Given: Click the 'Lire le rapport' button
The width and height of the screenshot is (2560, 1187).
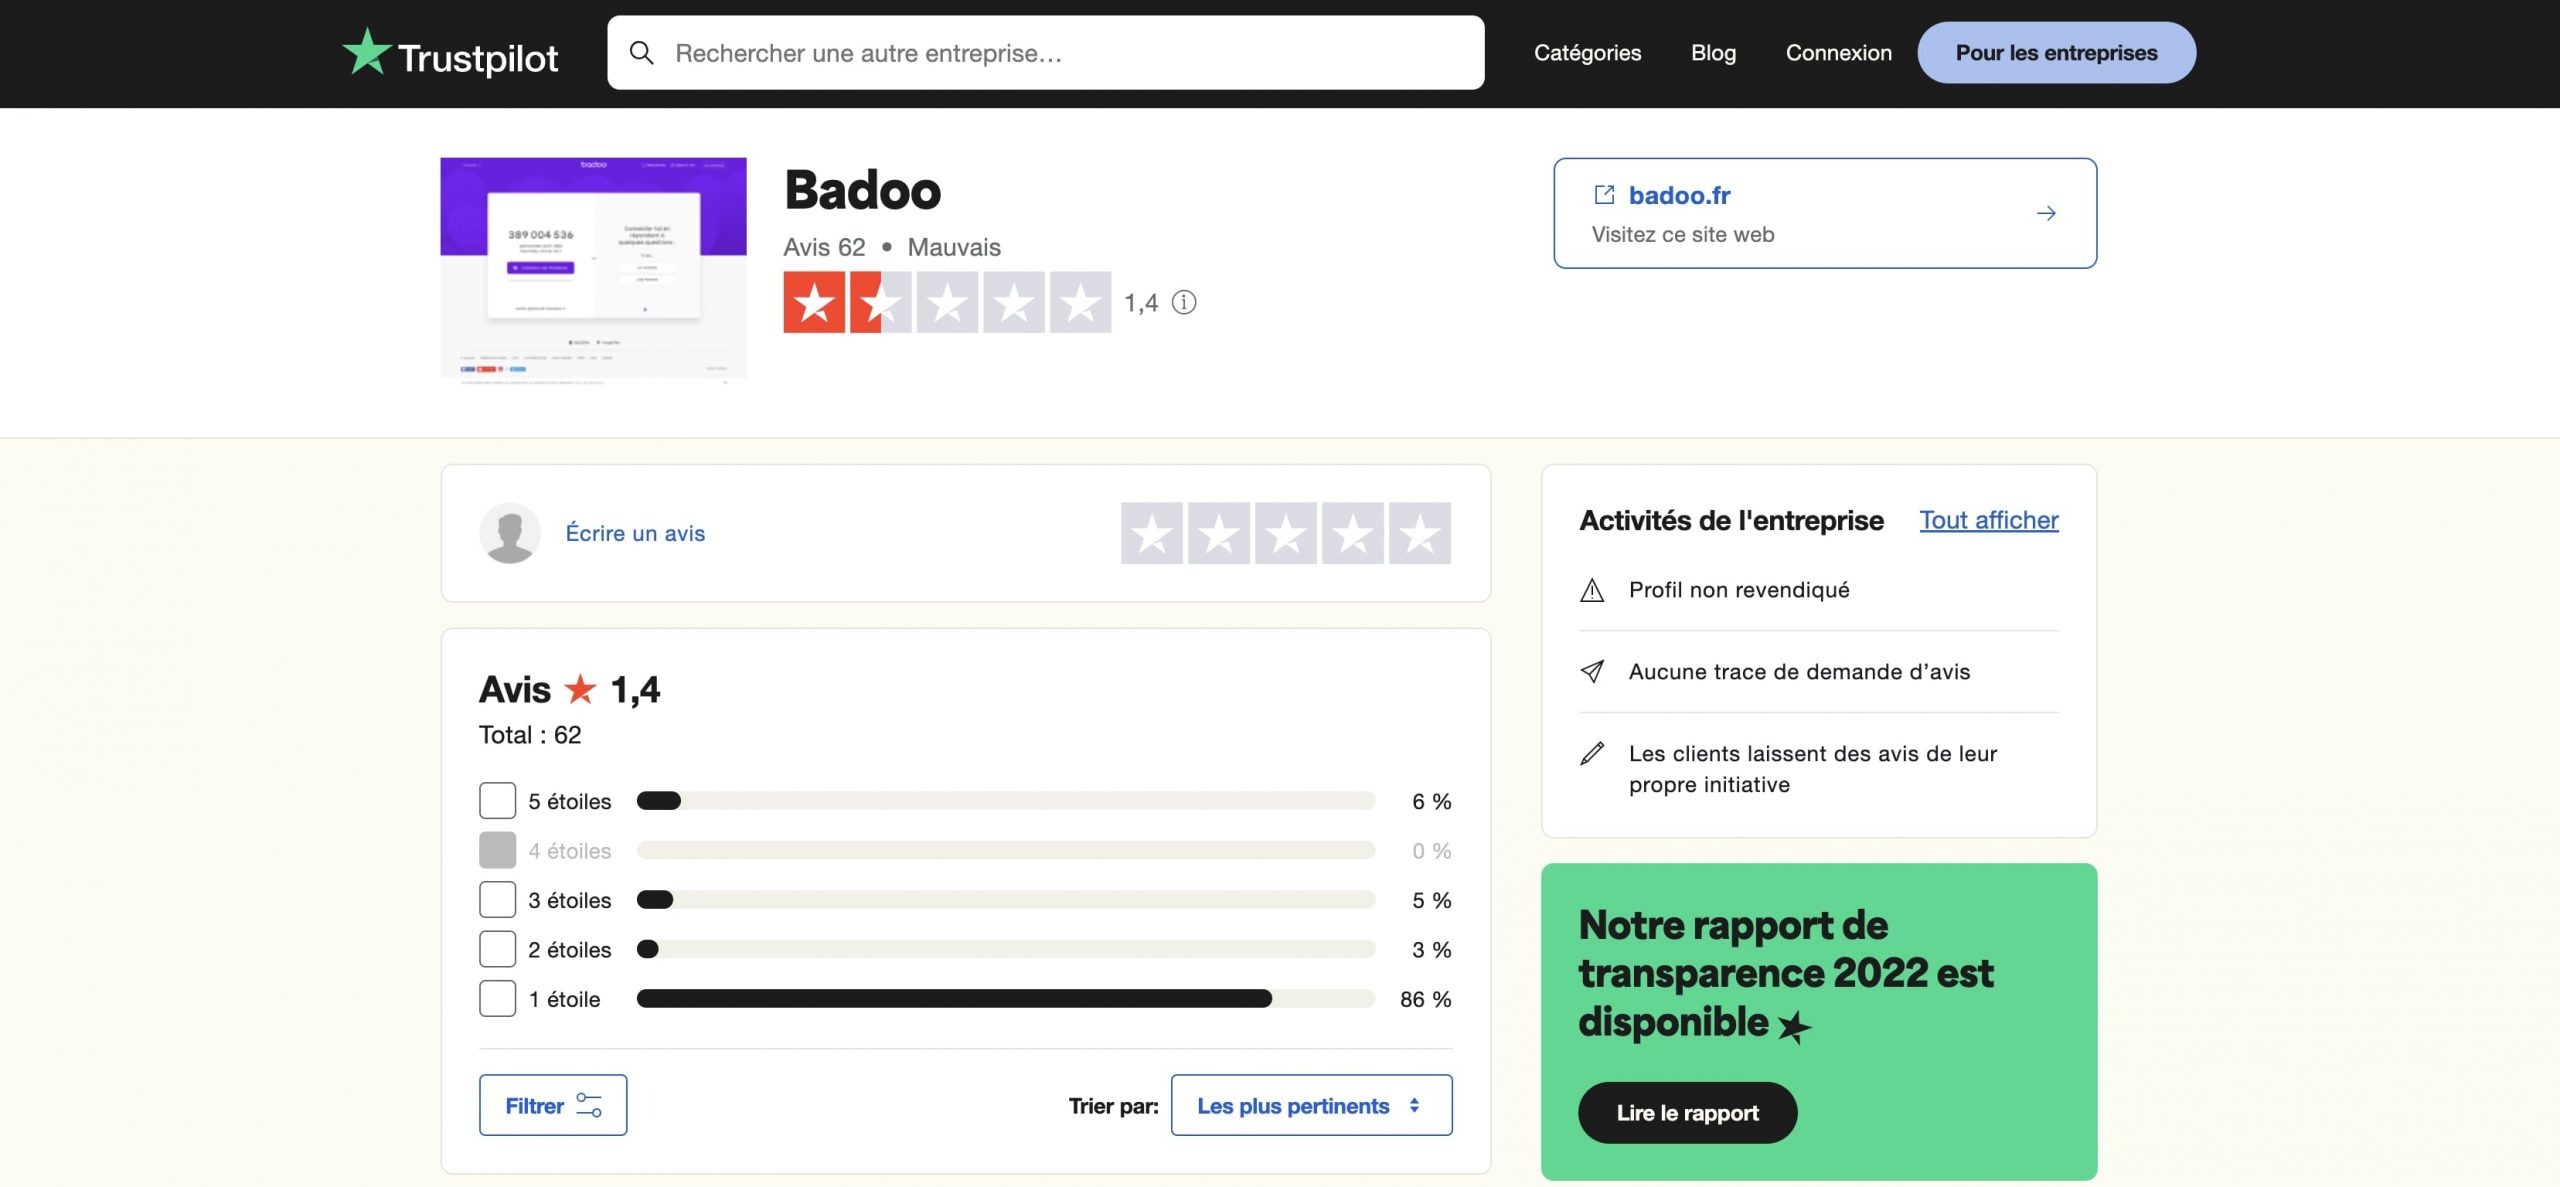Looking at the screenshot, I should pos(1687,1113).
